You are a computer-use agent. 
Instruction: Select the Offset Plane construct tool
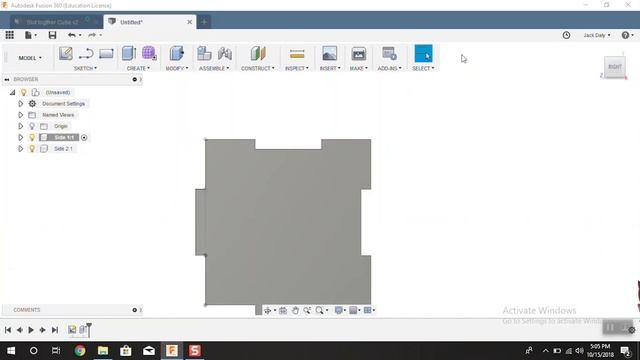(x=258, y=53)
